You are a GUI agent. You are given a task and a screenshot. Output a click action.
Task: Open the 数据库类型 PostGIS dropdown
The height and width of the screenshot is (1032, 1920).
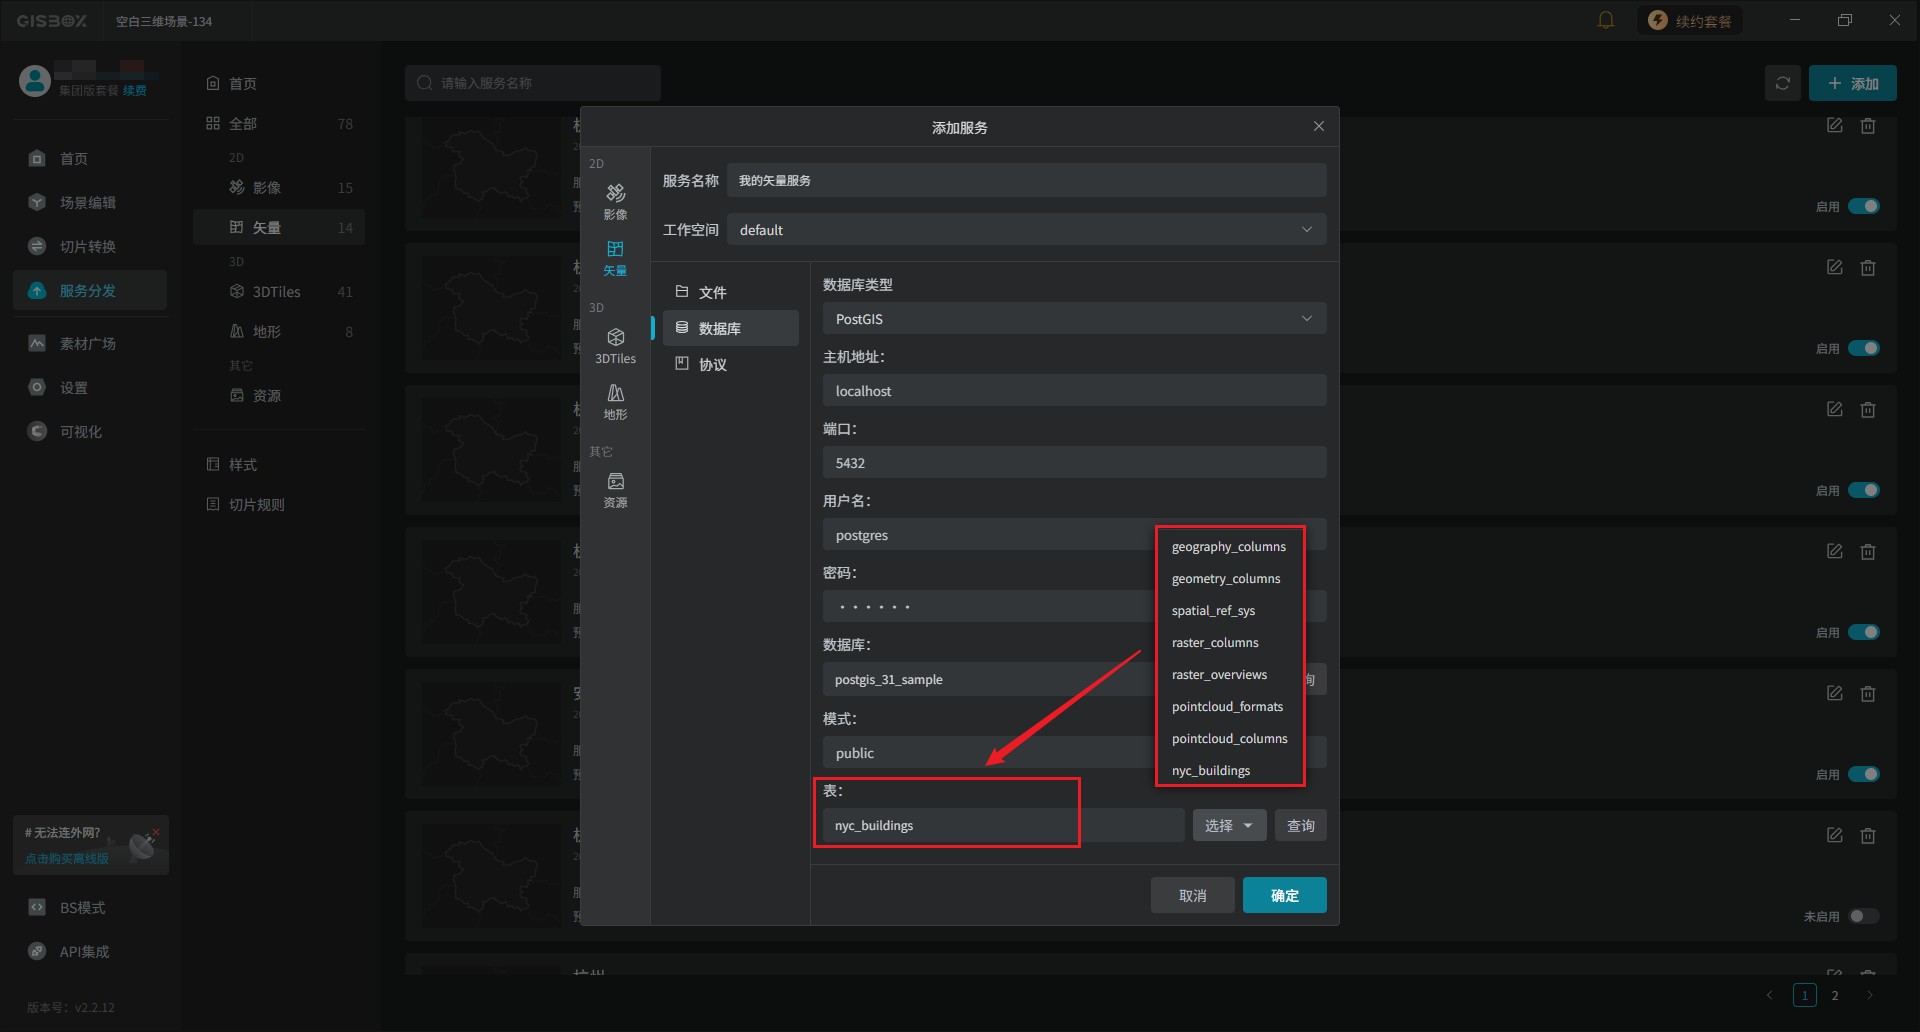(1074, 318)
